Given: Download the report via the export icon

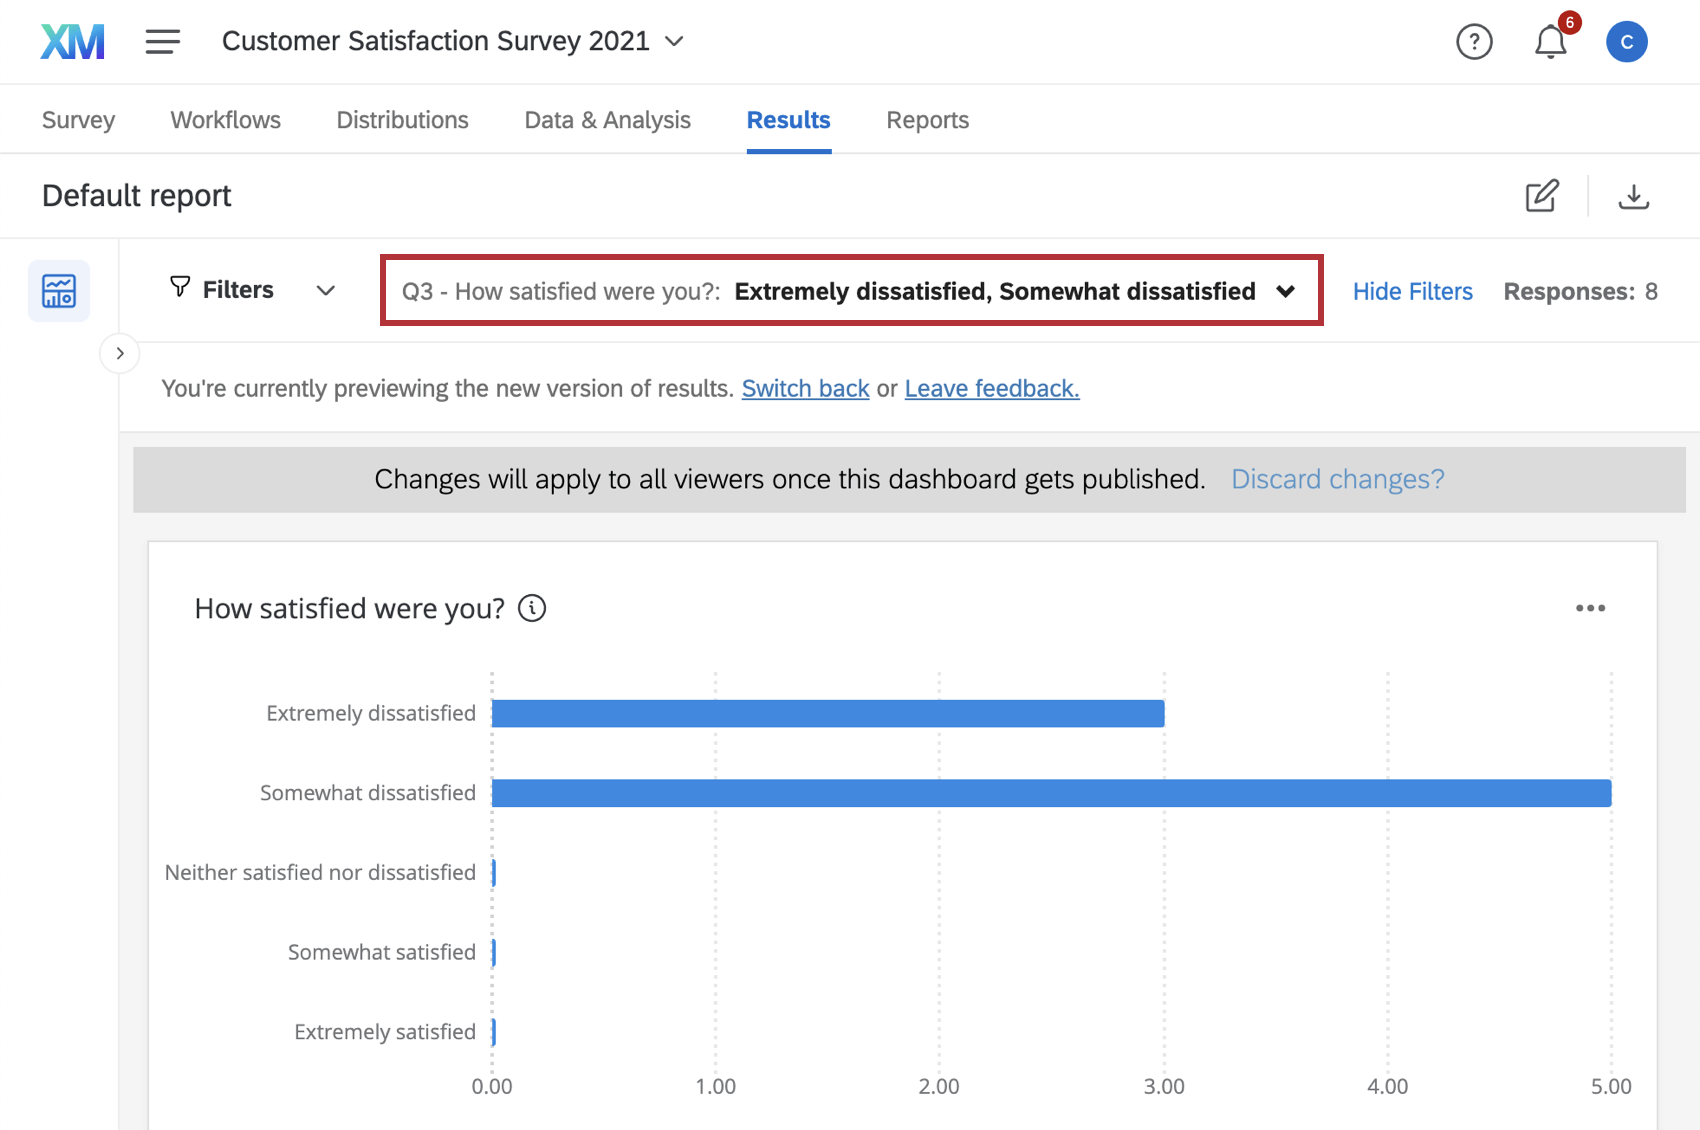Looking at the screenshot, I should 1634,196.
